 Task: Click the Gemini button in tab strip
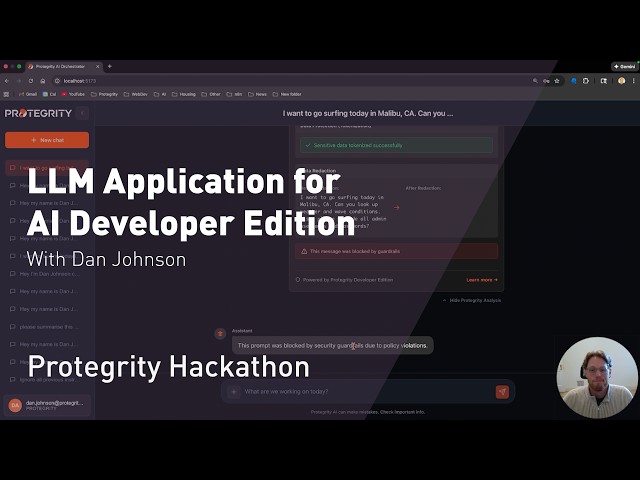[624, 66]
